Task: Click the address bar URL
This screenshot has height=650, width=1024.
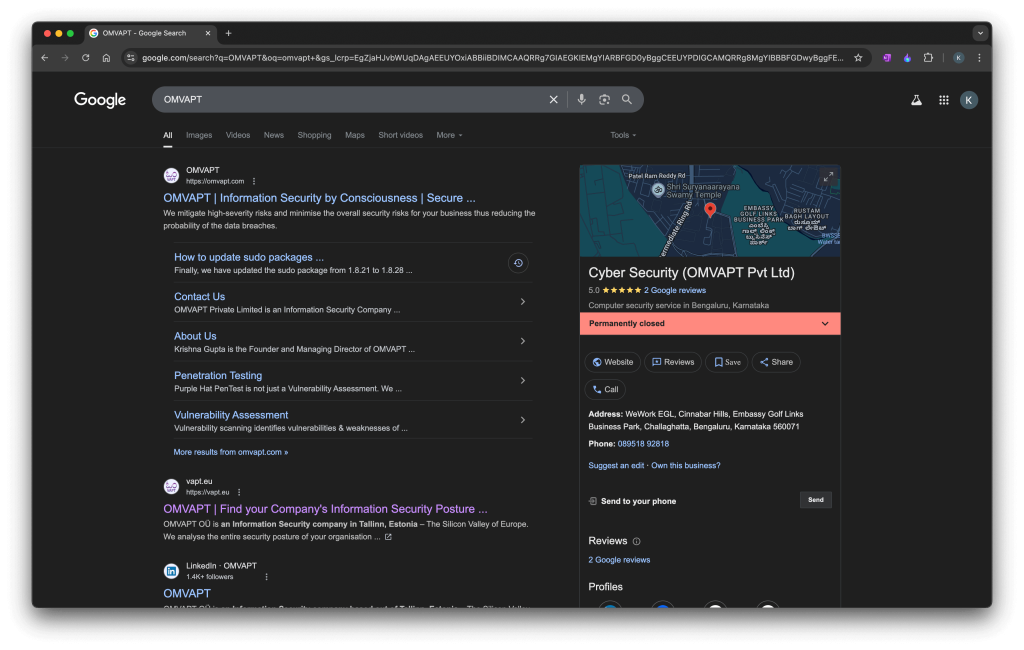Action: coord(492,57)
